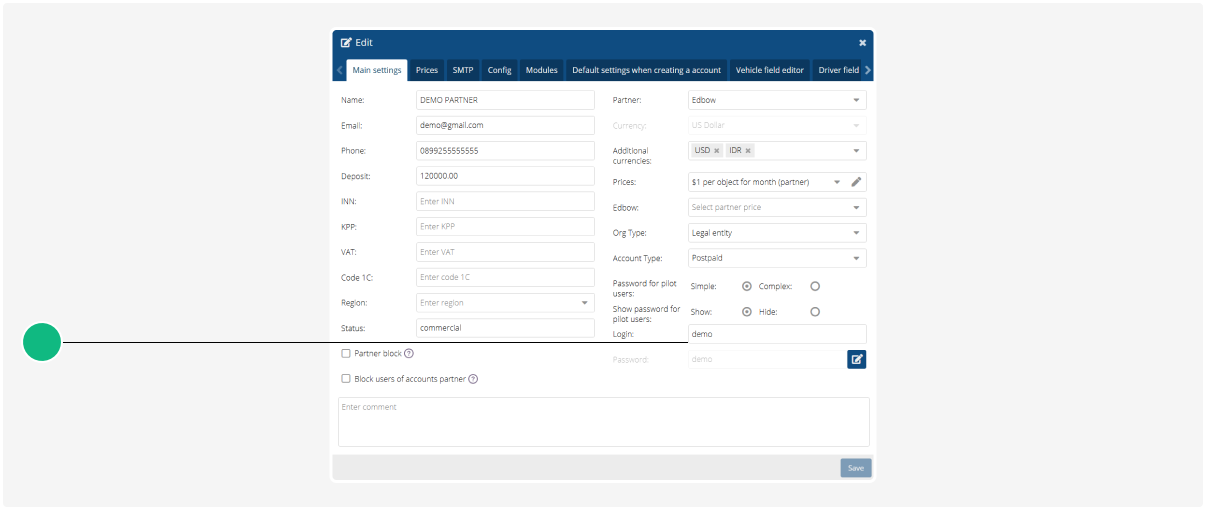Click the Status field showing commercial
Screen dimensions: 1206x510
505,328
